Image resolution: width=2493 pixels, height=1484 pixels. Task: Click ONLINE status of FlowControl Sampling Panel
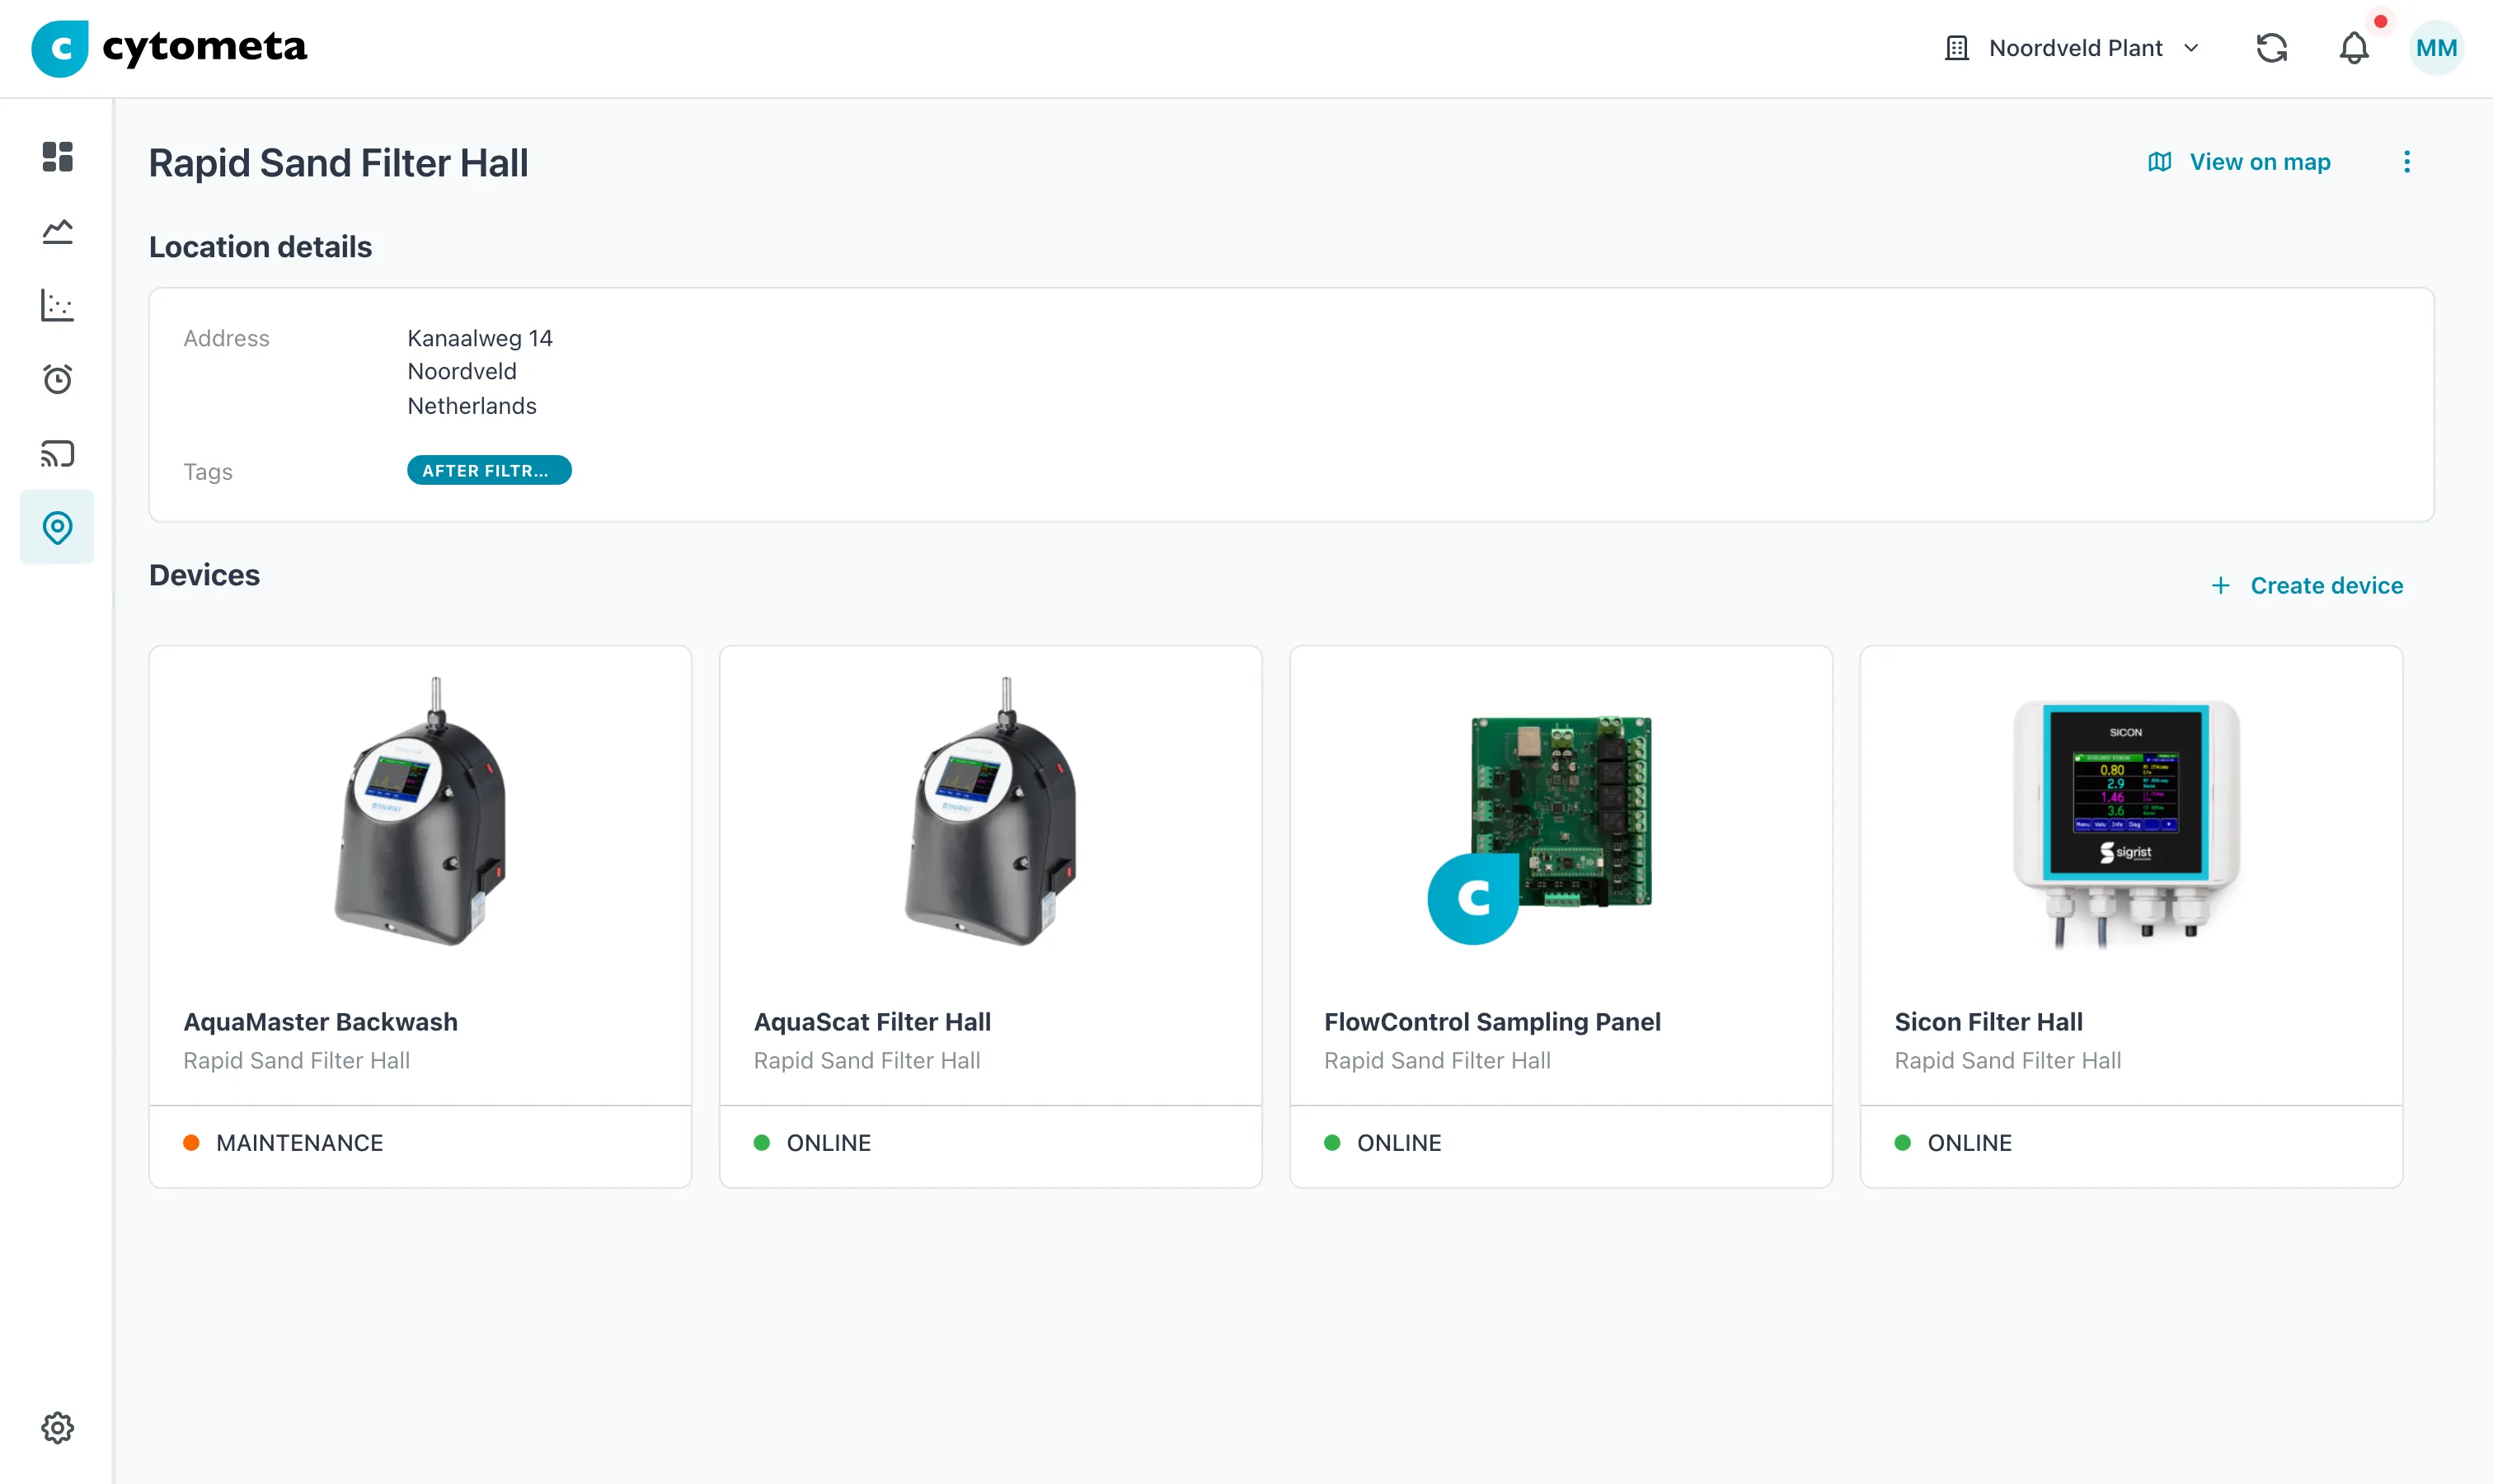pyautogui.click(x=1383, y=1143)
